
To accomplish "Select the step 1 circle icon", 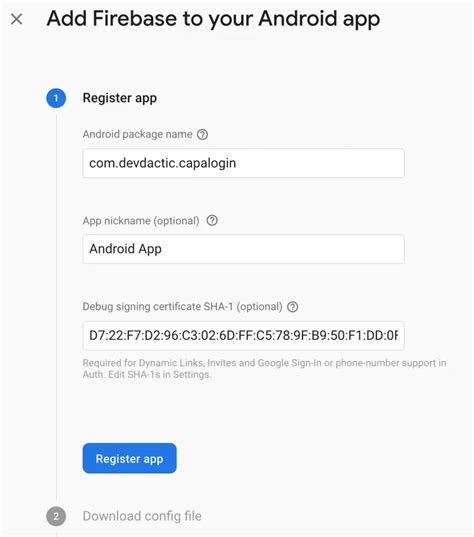I will tap(56, 98).
